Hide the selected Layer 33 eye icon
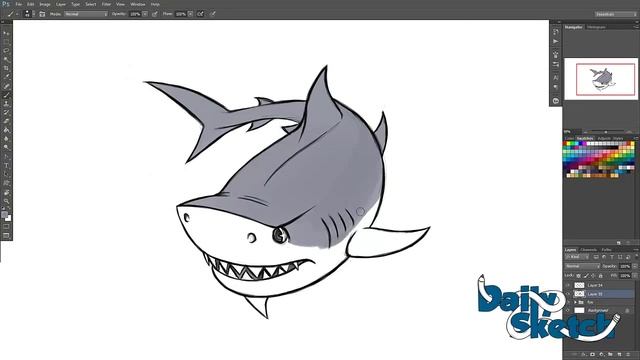 (x=568, y=294)
